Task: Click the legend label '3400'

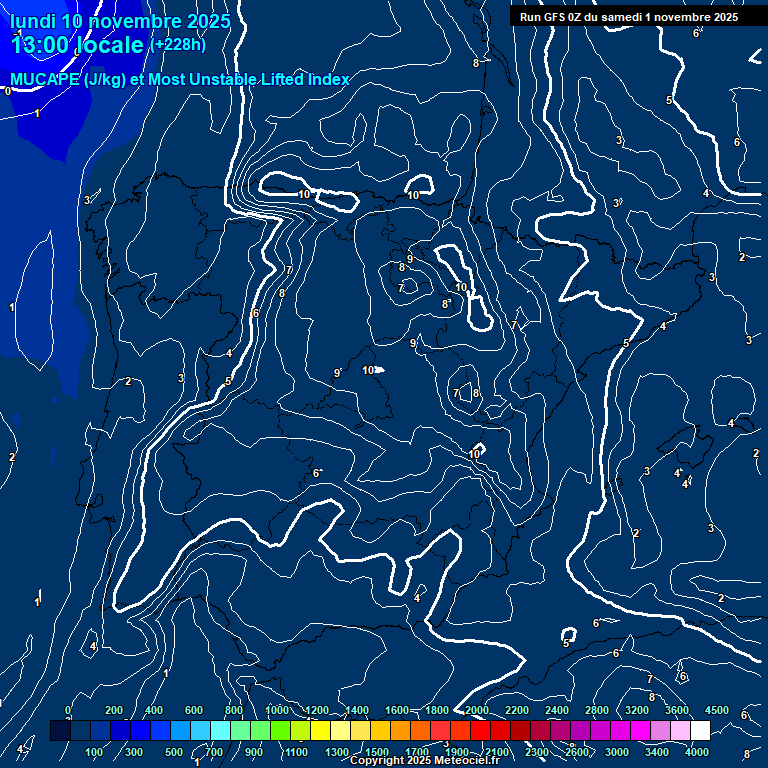Action: pyautogui.click(x=657, y=752)
